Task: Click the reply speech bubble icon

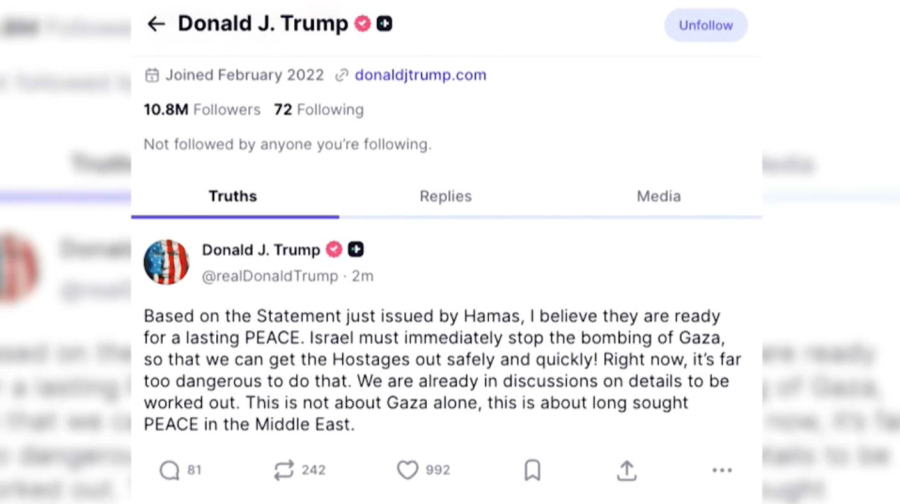Action: click(170, 470)
